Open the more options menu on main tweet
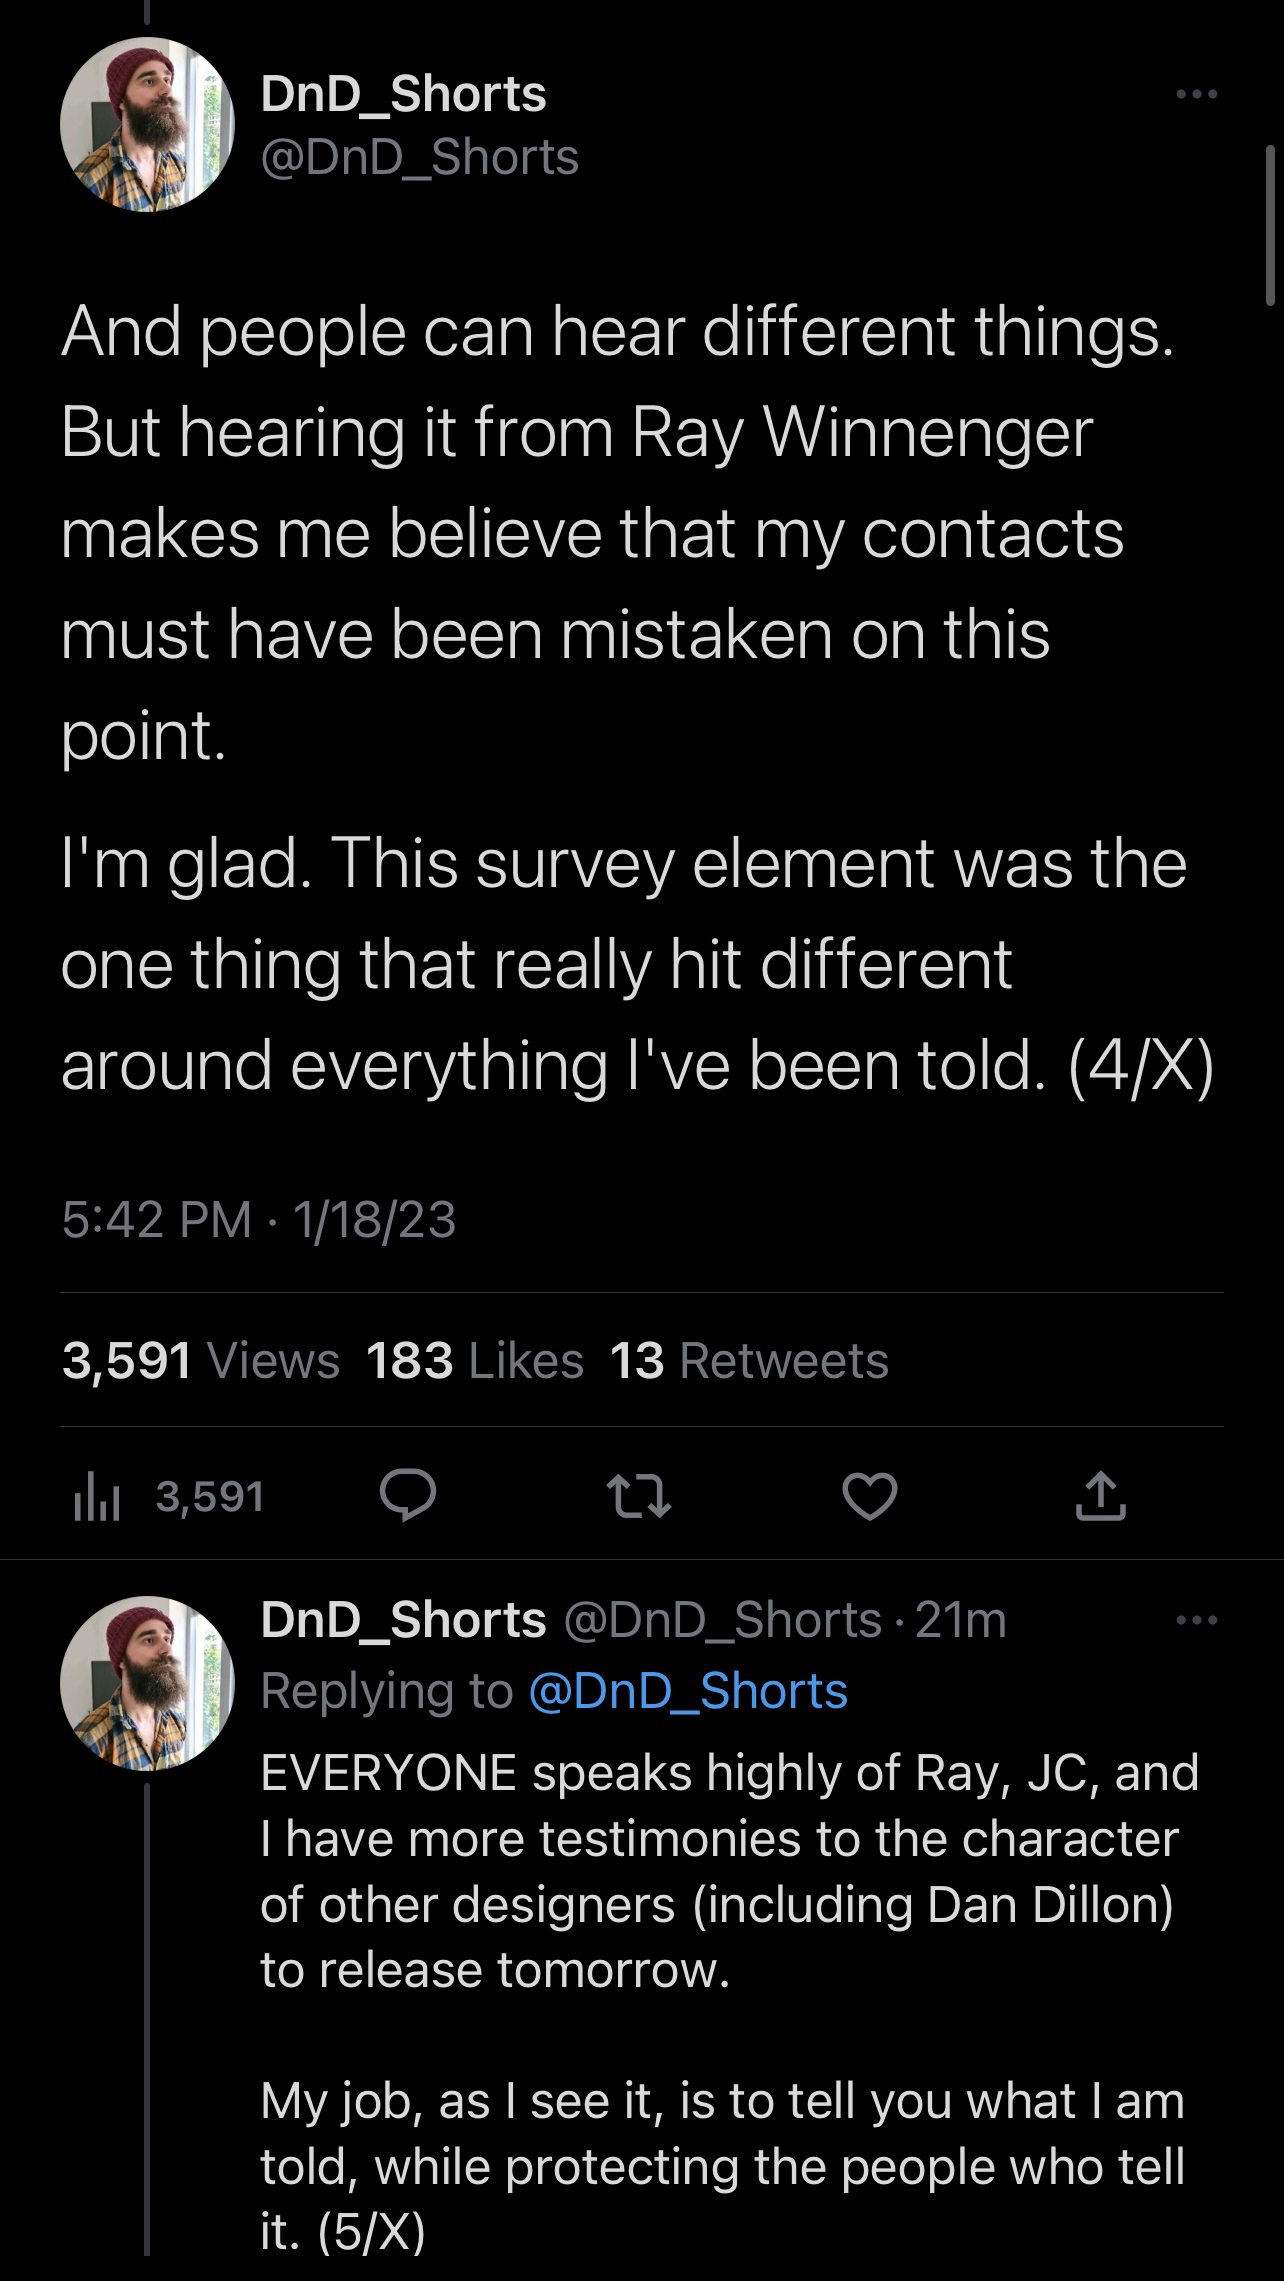The image size is (1284, 2281). [1196, 95]
